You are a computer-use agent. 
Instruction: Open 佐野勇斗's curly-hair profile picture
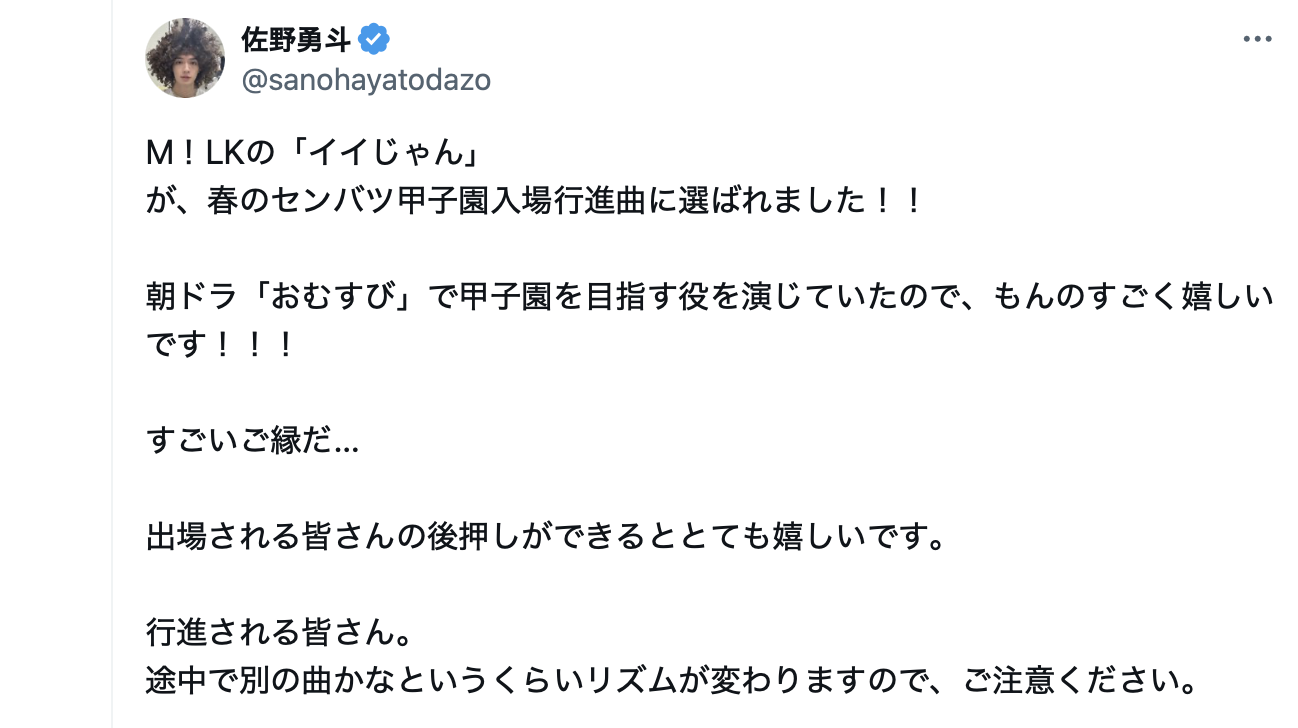pos(185,58)
